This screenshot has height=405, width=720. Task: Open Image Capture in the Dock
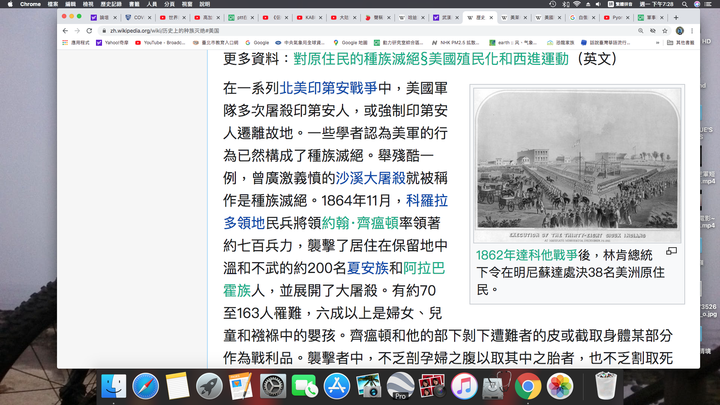pos(369,386)
